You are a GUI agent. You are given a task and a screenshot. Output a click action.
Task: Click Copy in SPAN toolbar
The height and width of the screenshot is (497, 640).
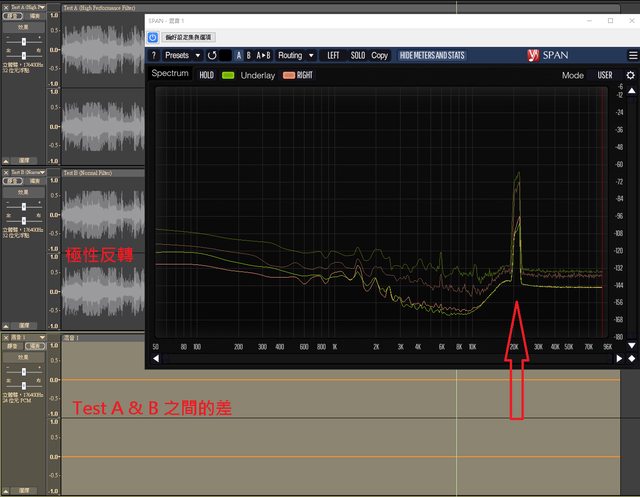click(x=380, y=55)
